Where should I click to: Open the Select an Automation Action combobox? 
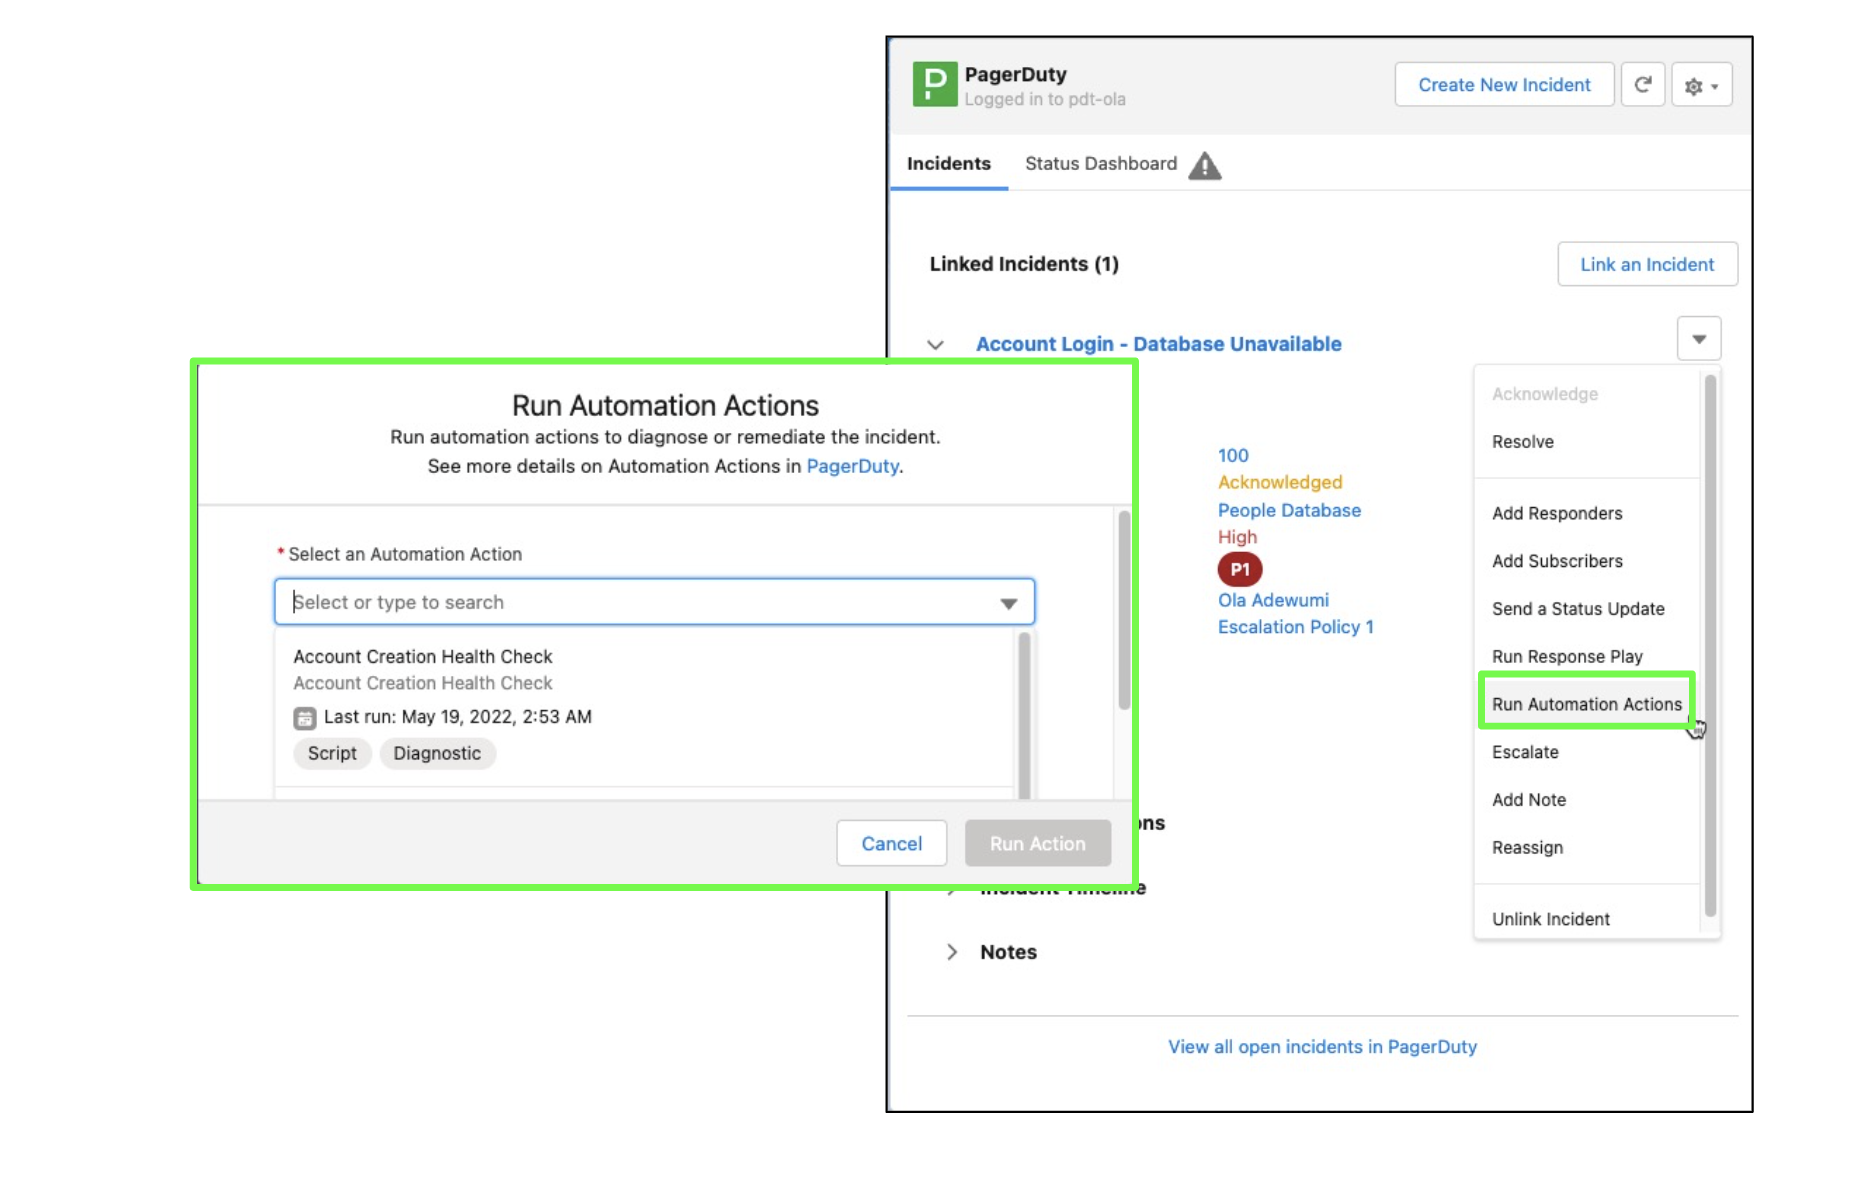coord(654,602)
